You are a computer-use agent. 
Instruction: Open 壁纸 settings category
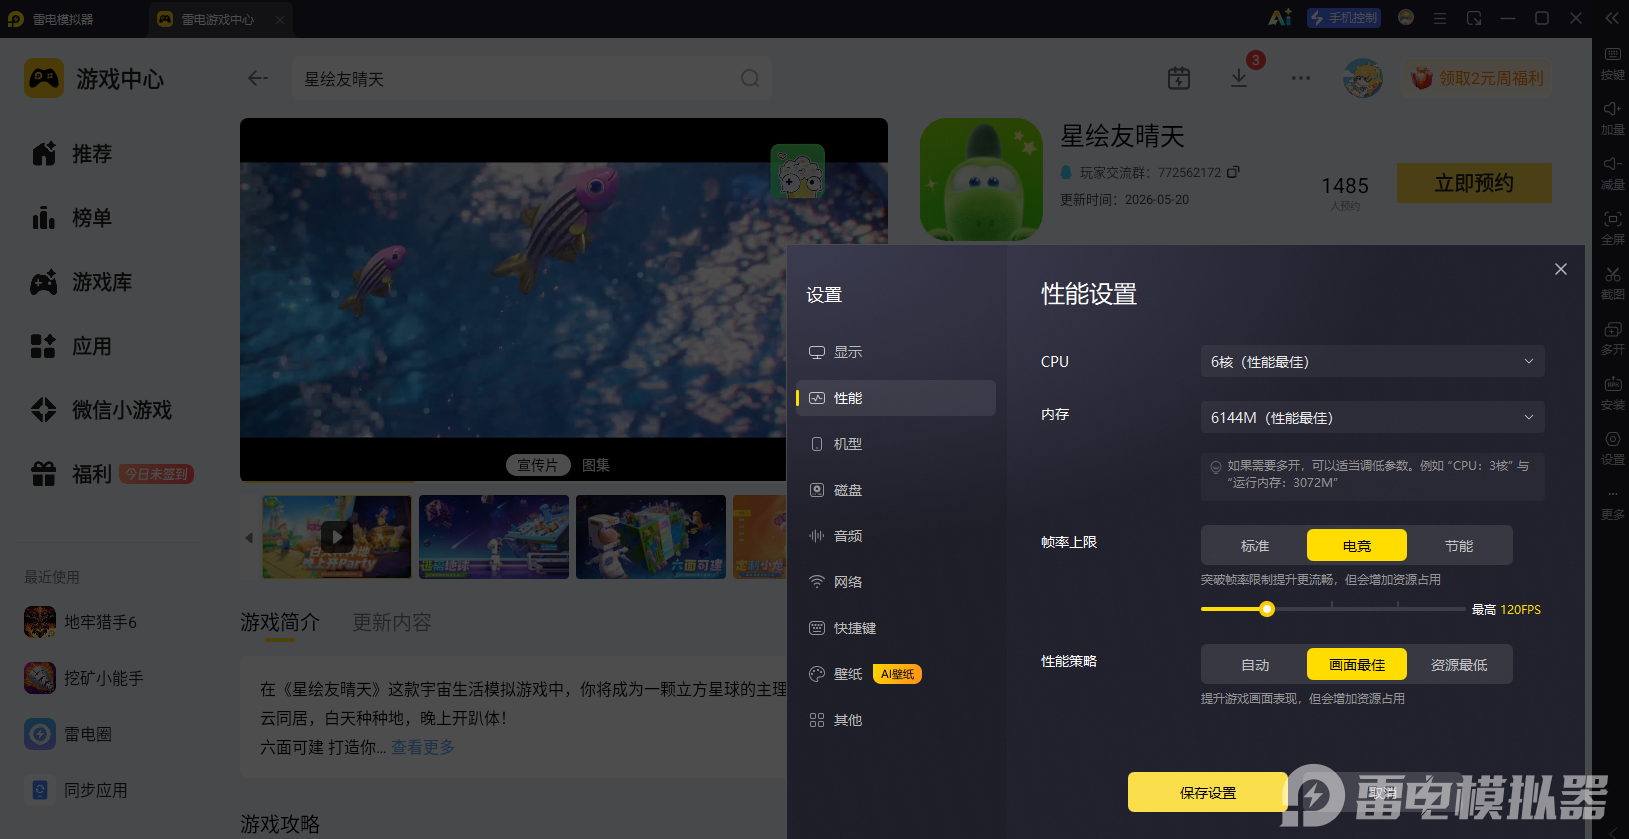pyautogui.click(x=896, y=674)
